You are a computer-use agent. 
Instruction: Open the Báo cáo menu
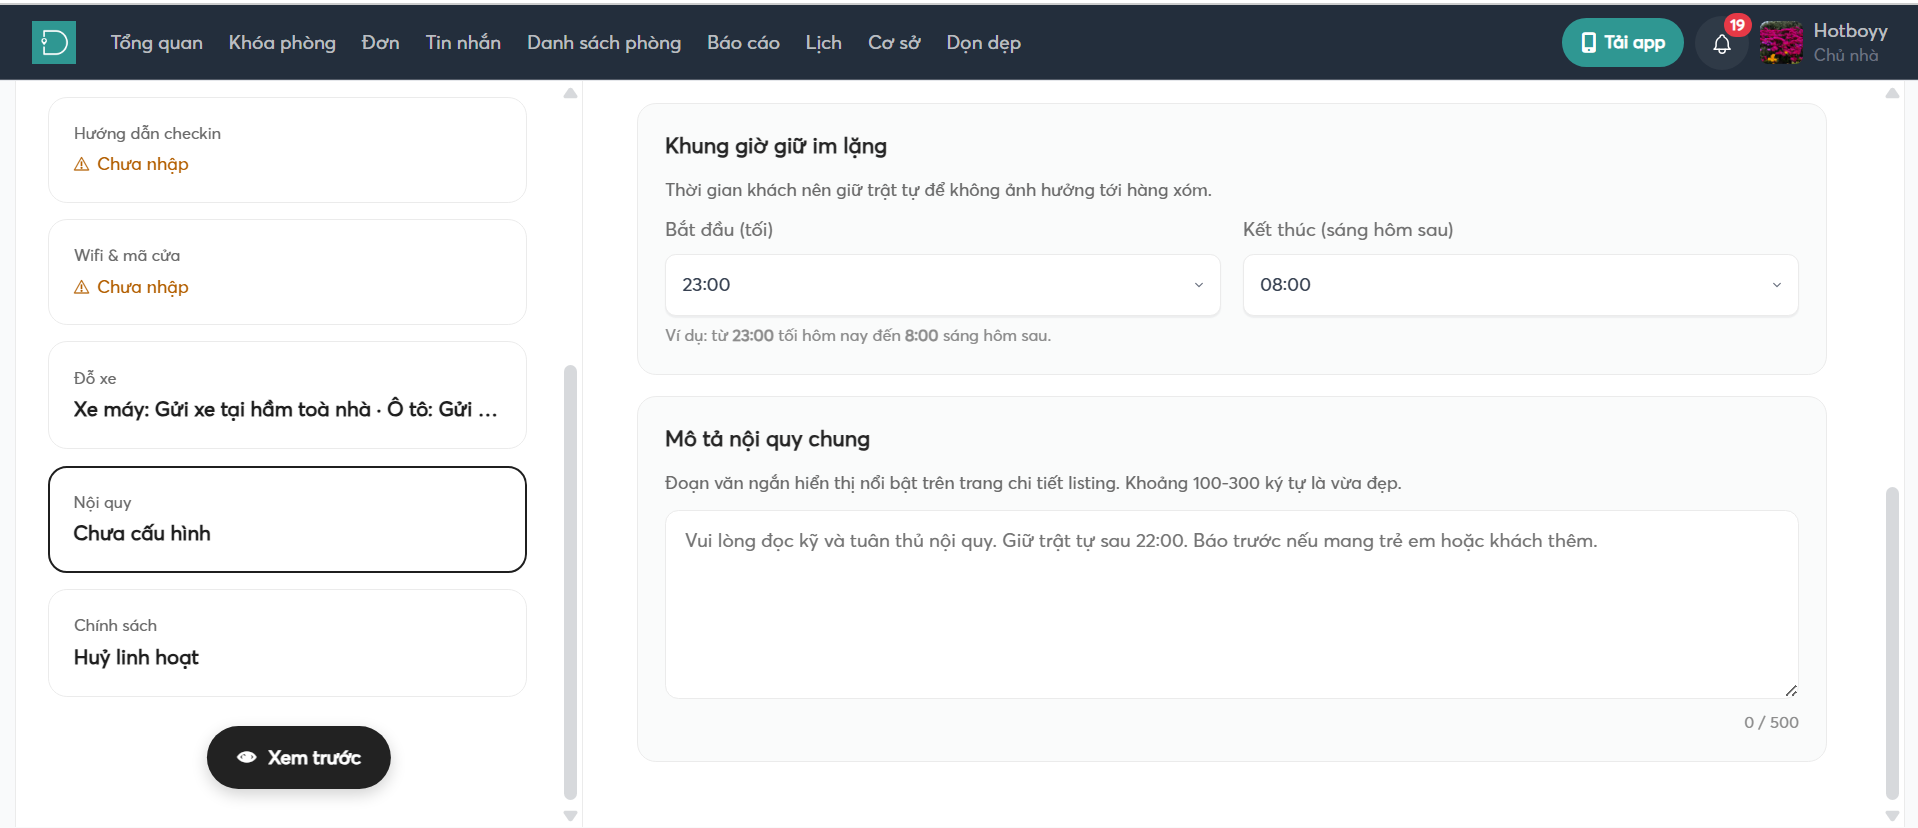pyautogui.click(x=743, y=43)
